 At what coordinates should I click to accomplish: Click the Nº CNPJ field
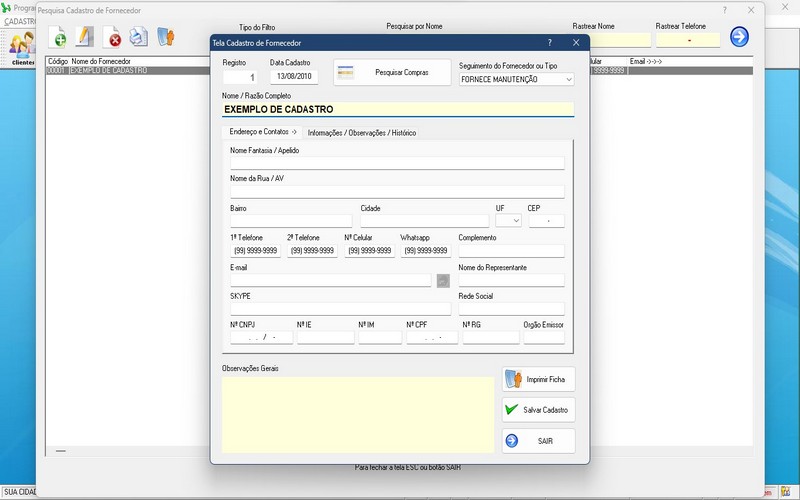[x=261, y=338]
